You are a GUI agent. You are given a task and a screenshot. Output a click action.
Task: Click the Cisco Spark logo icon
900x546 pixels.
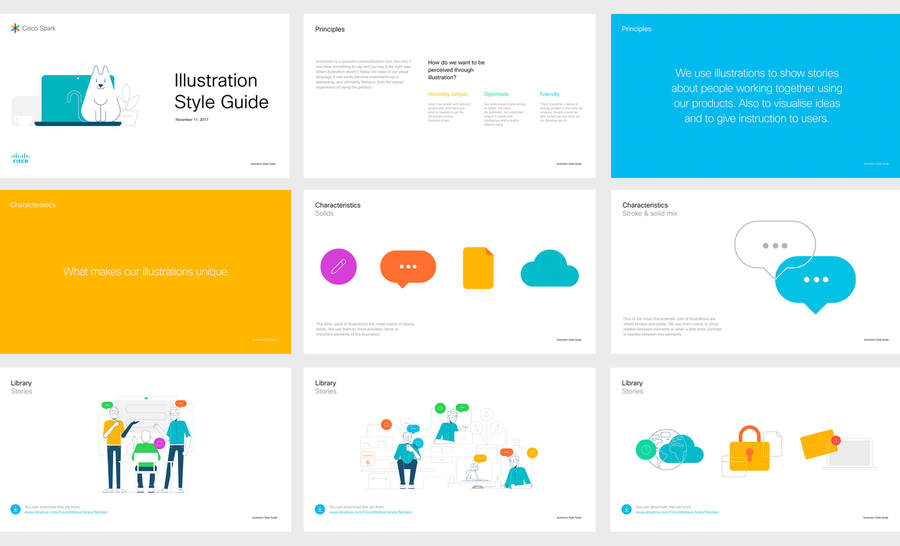point(15,28)
